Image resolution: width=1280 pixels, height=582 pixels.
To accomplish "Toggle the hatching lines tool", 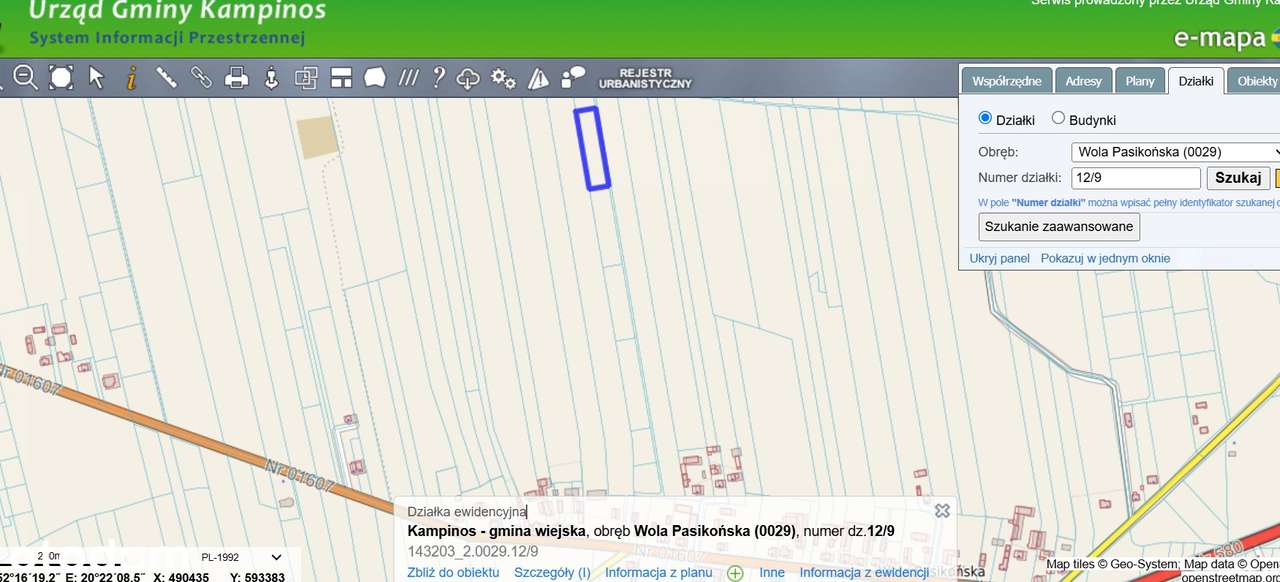I will pos(408,77).
